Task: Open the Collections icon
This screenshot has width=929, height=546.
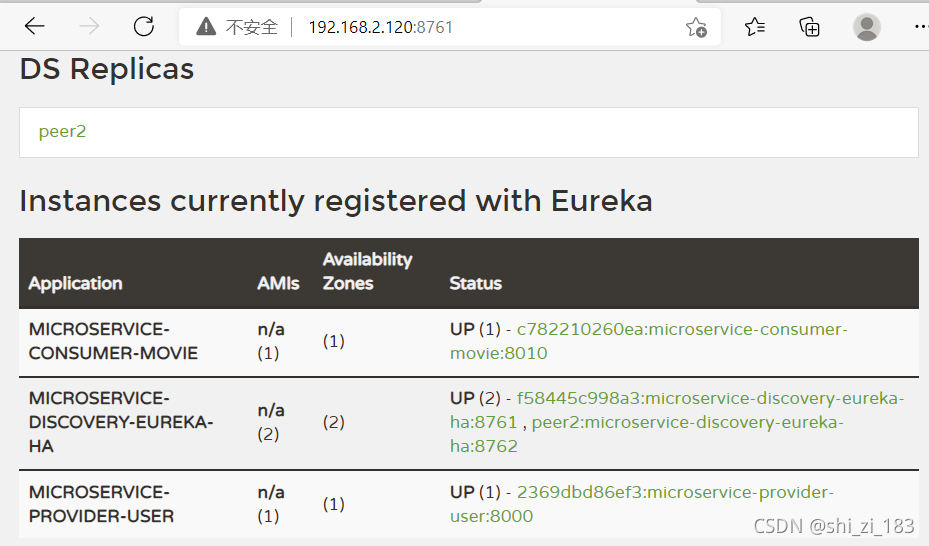Action: coord(809,27)
